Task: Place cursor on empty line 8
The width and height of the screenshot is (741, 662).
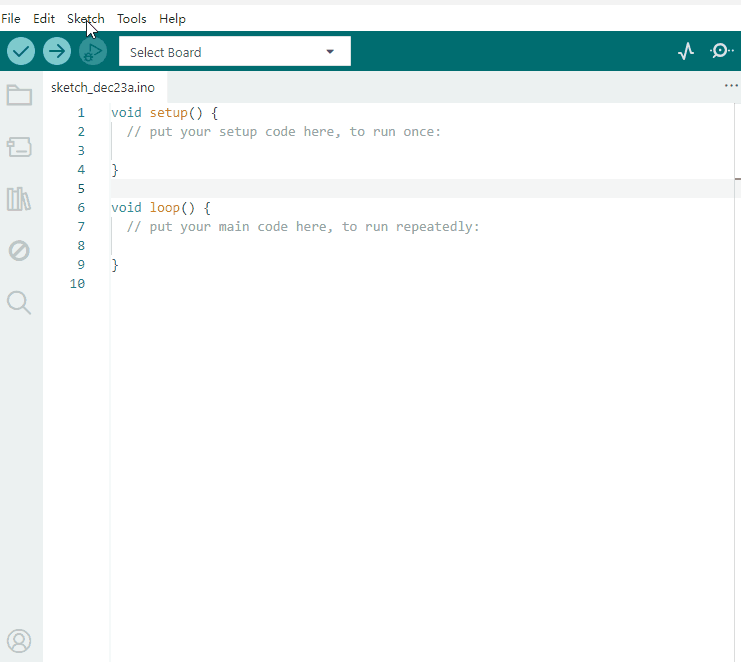Action: (x=422, y=246)
